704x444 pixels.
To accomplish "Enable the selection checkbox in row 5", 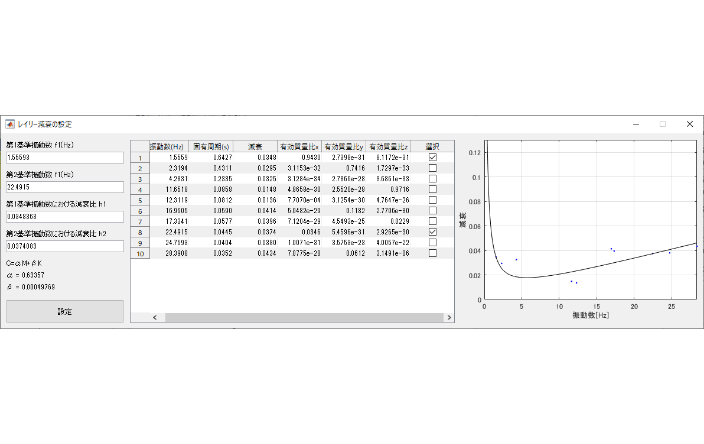I will click(432, 200).
